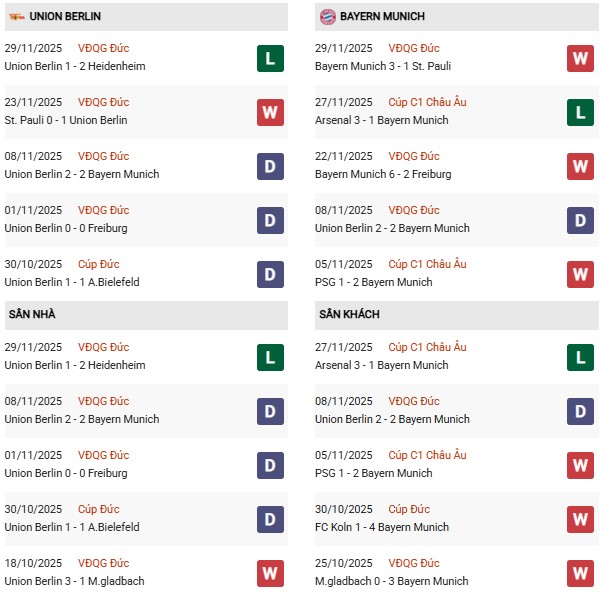Image resolution: width=600 pixels, height=593 pixels.
Task: Select W badge for M.gladbach 0 - 3 Bayern Munich
Action: 581,573
